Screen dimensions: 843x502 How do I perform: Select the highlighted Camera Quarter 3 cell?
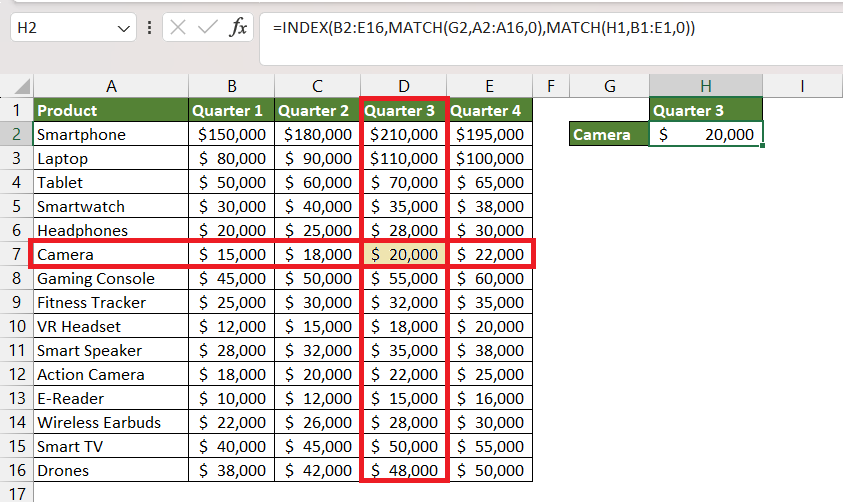pyautogui.click(x=404, y=254)
